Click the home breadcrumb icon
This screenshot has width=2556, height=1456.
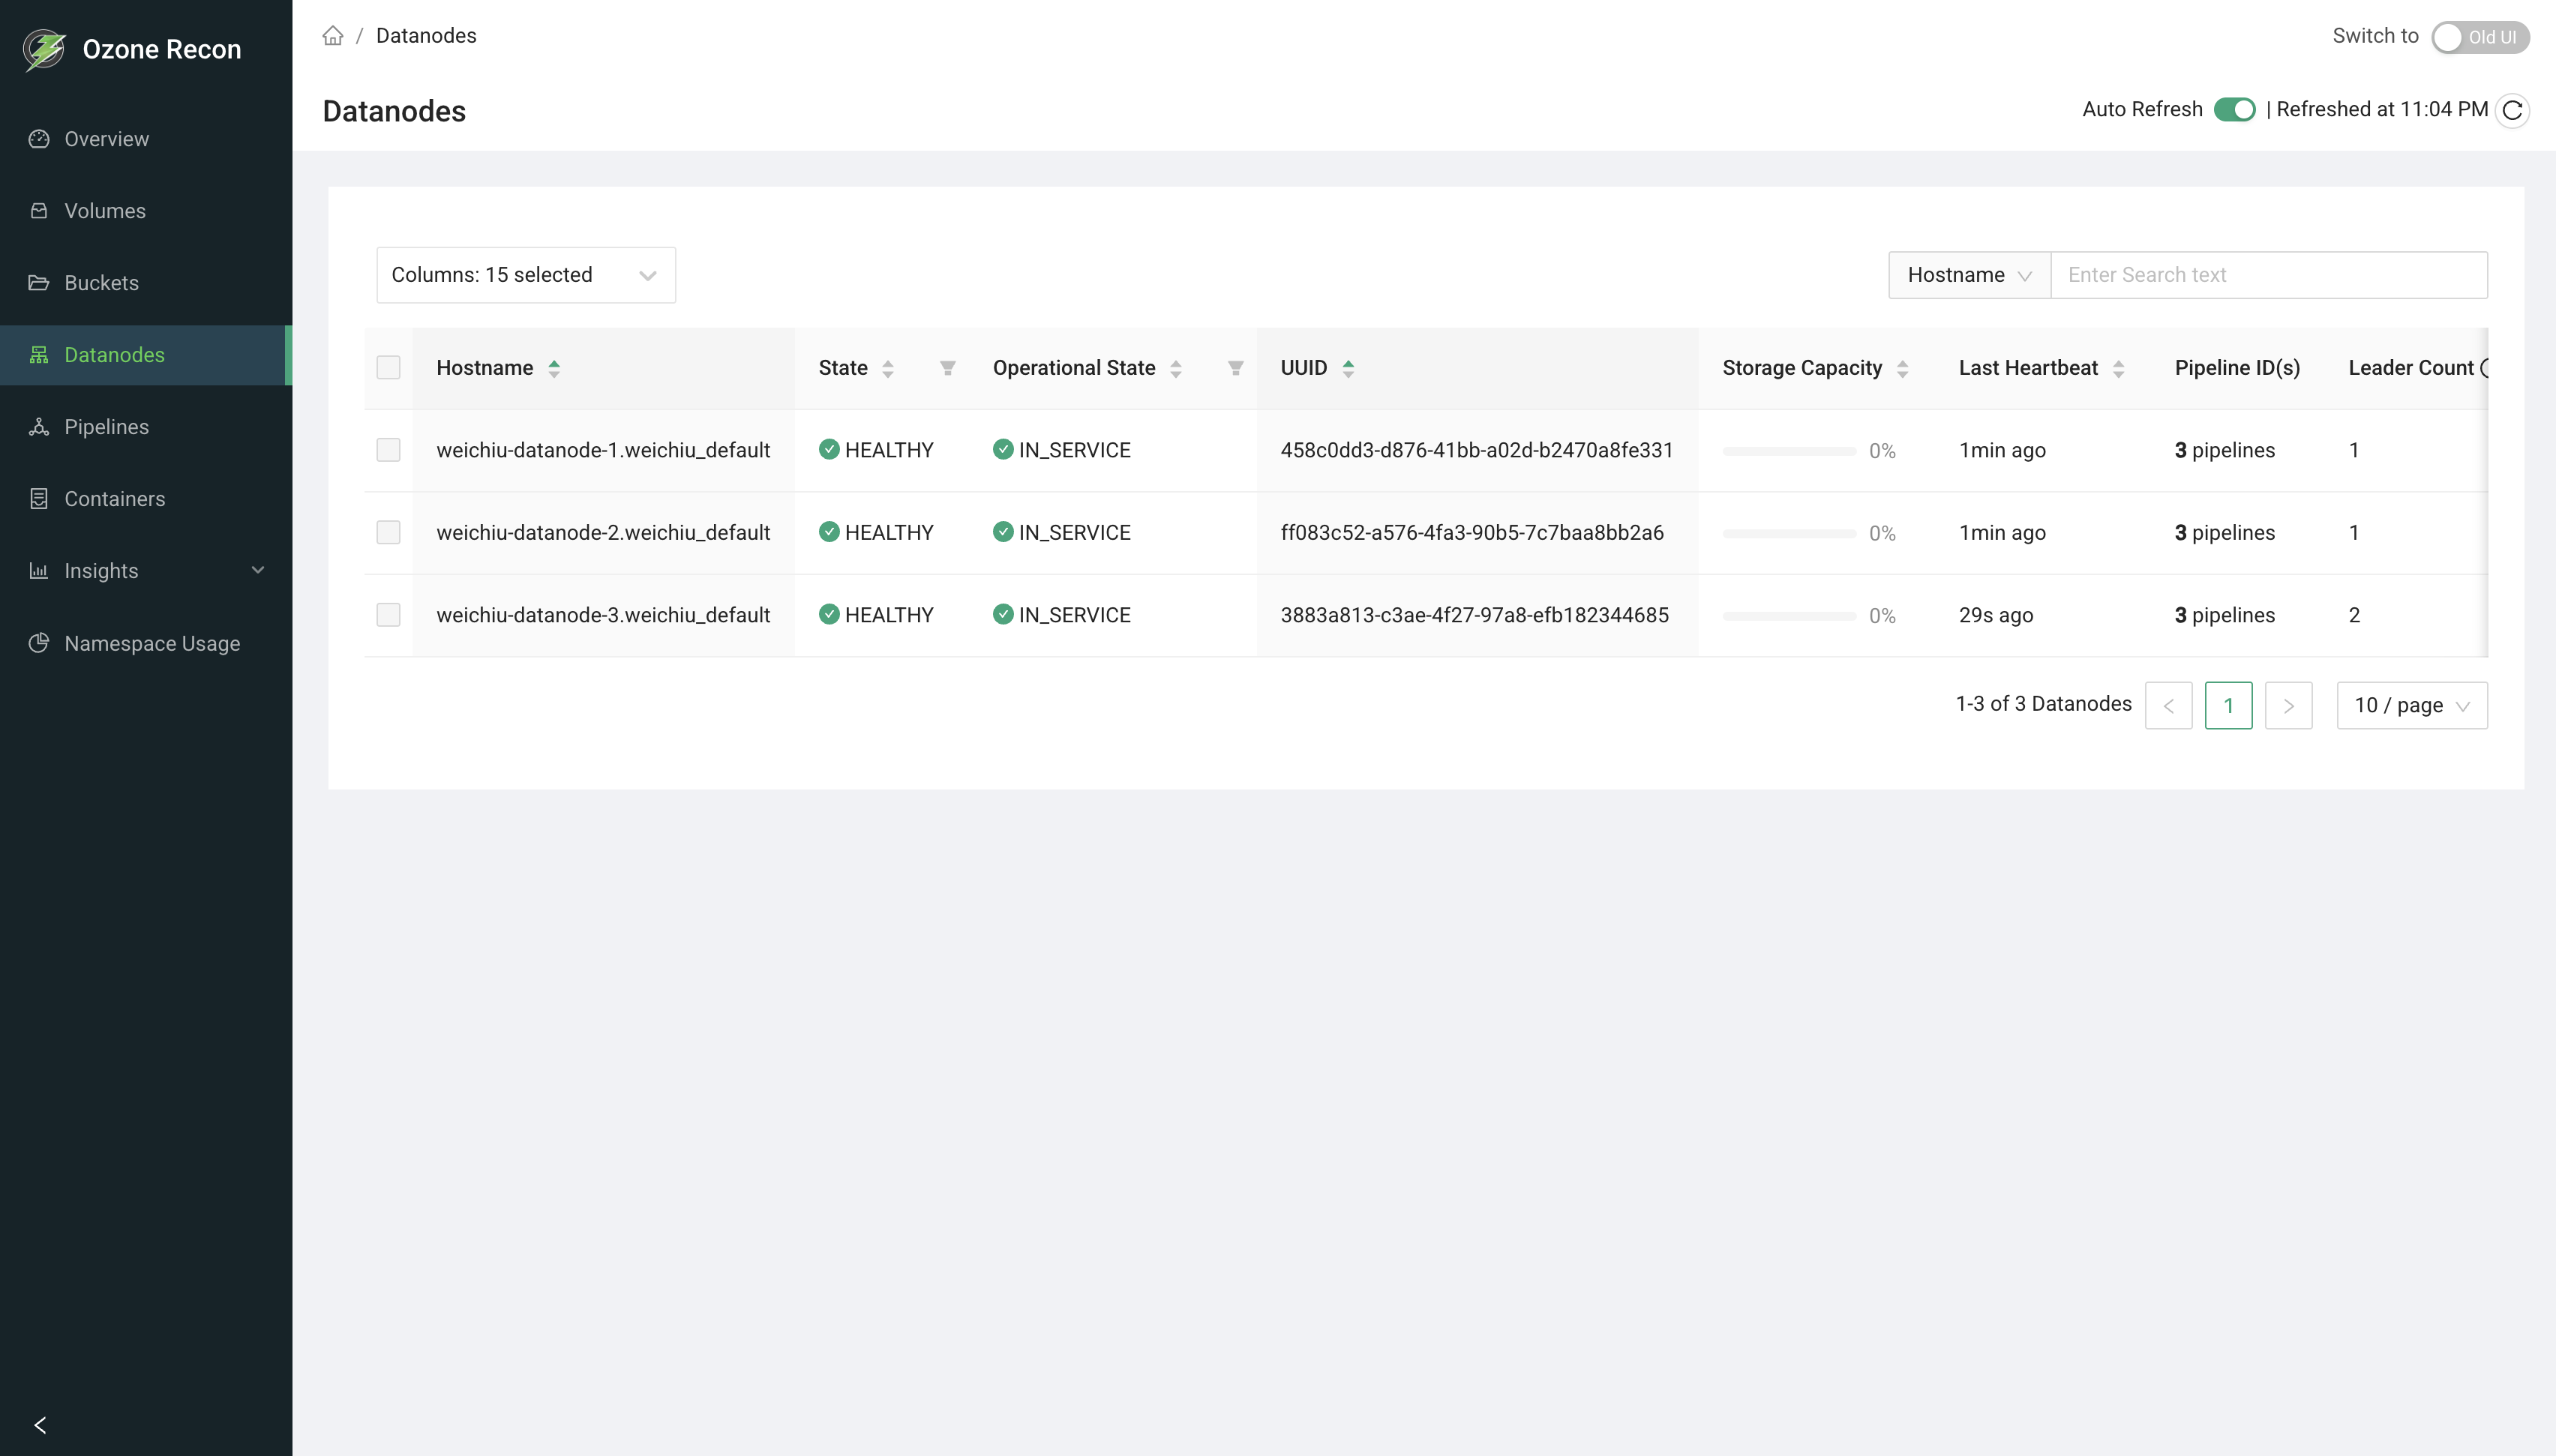334,35
